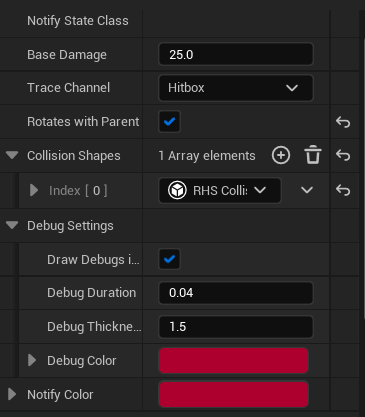Click the RHS Collision cube class icon

pos(177,190)
